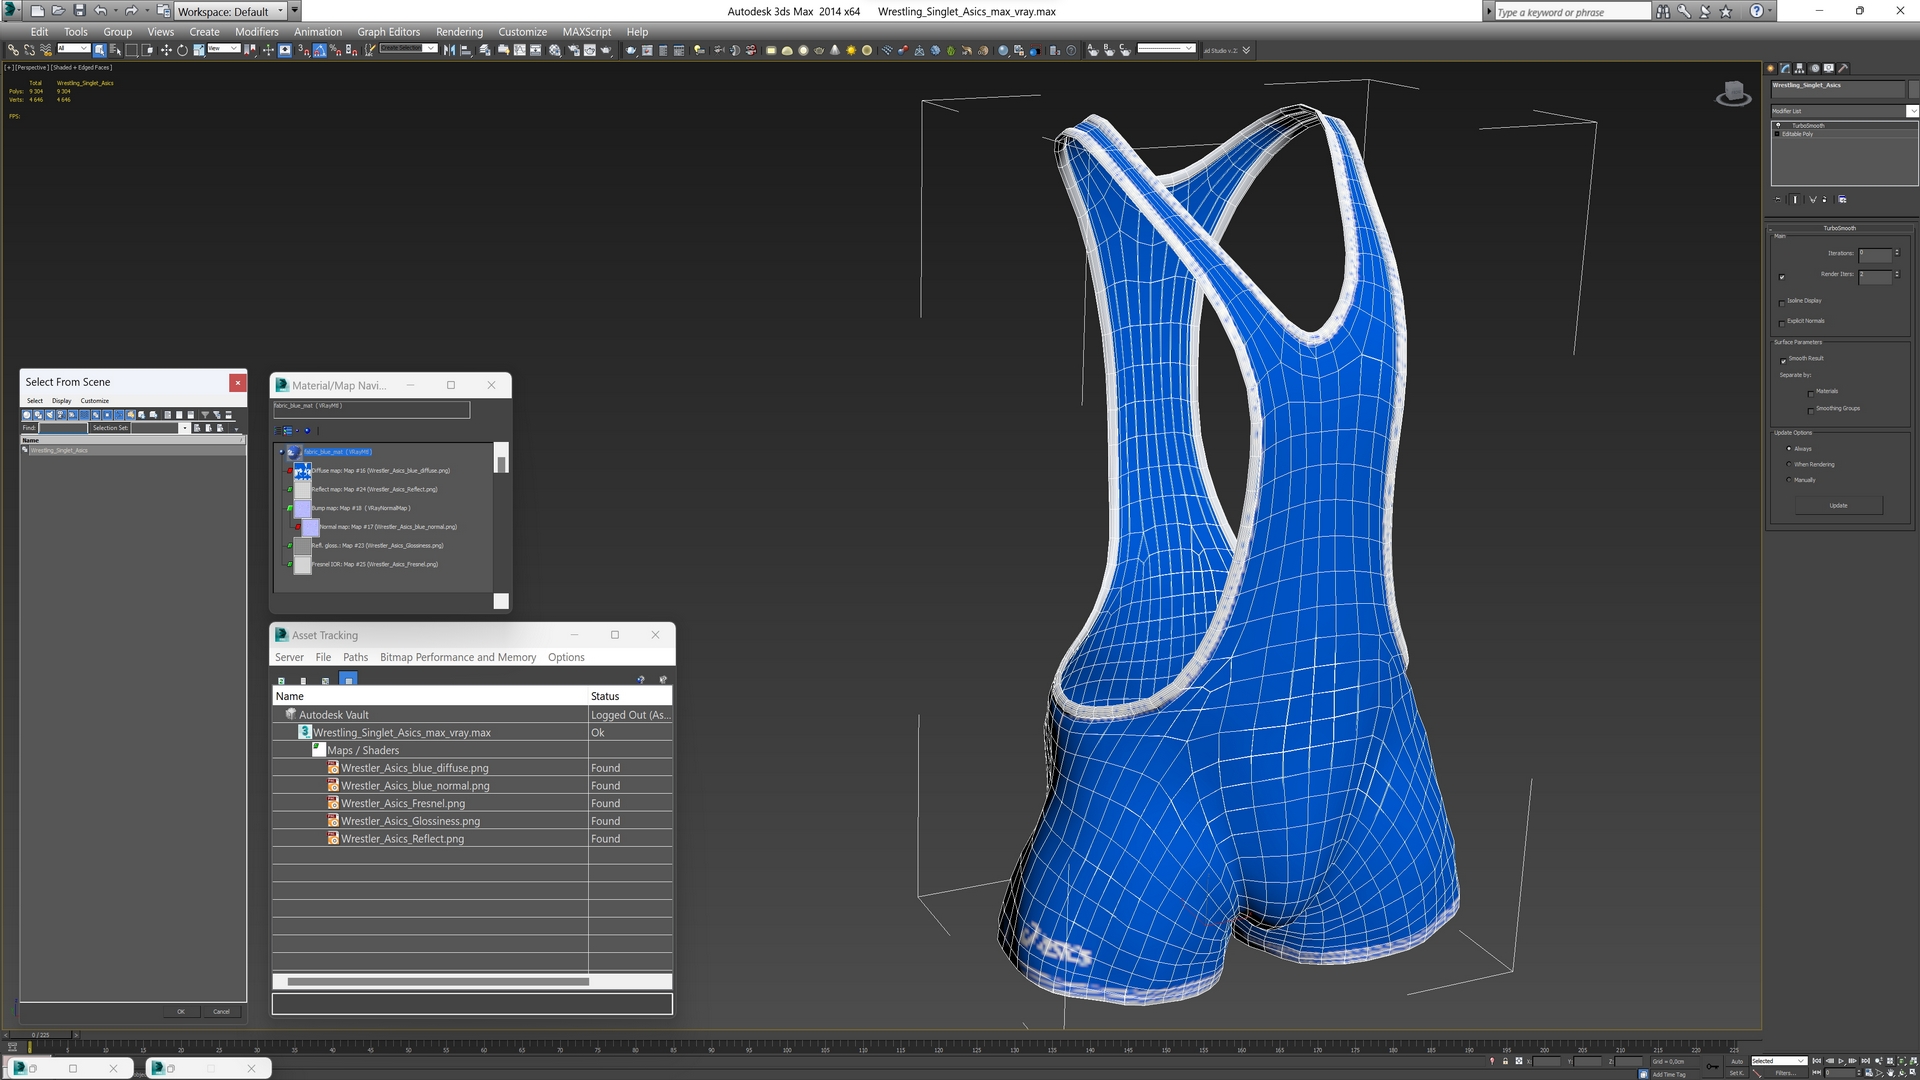
Task: Open the reference coordinate View dropdown
Action: [x=223, y=48]
